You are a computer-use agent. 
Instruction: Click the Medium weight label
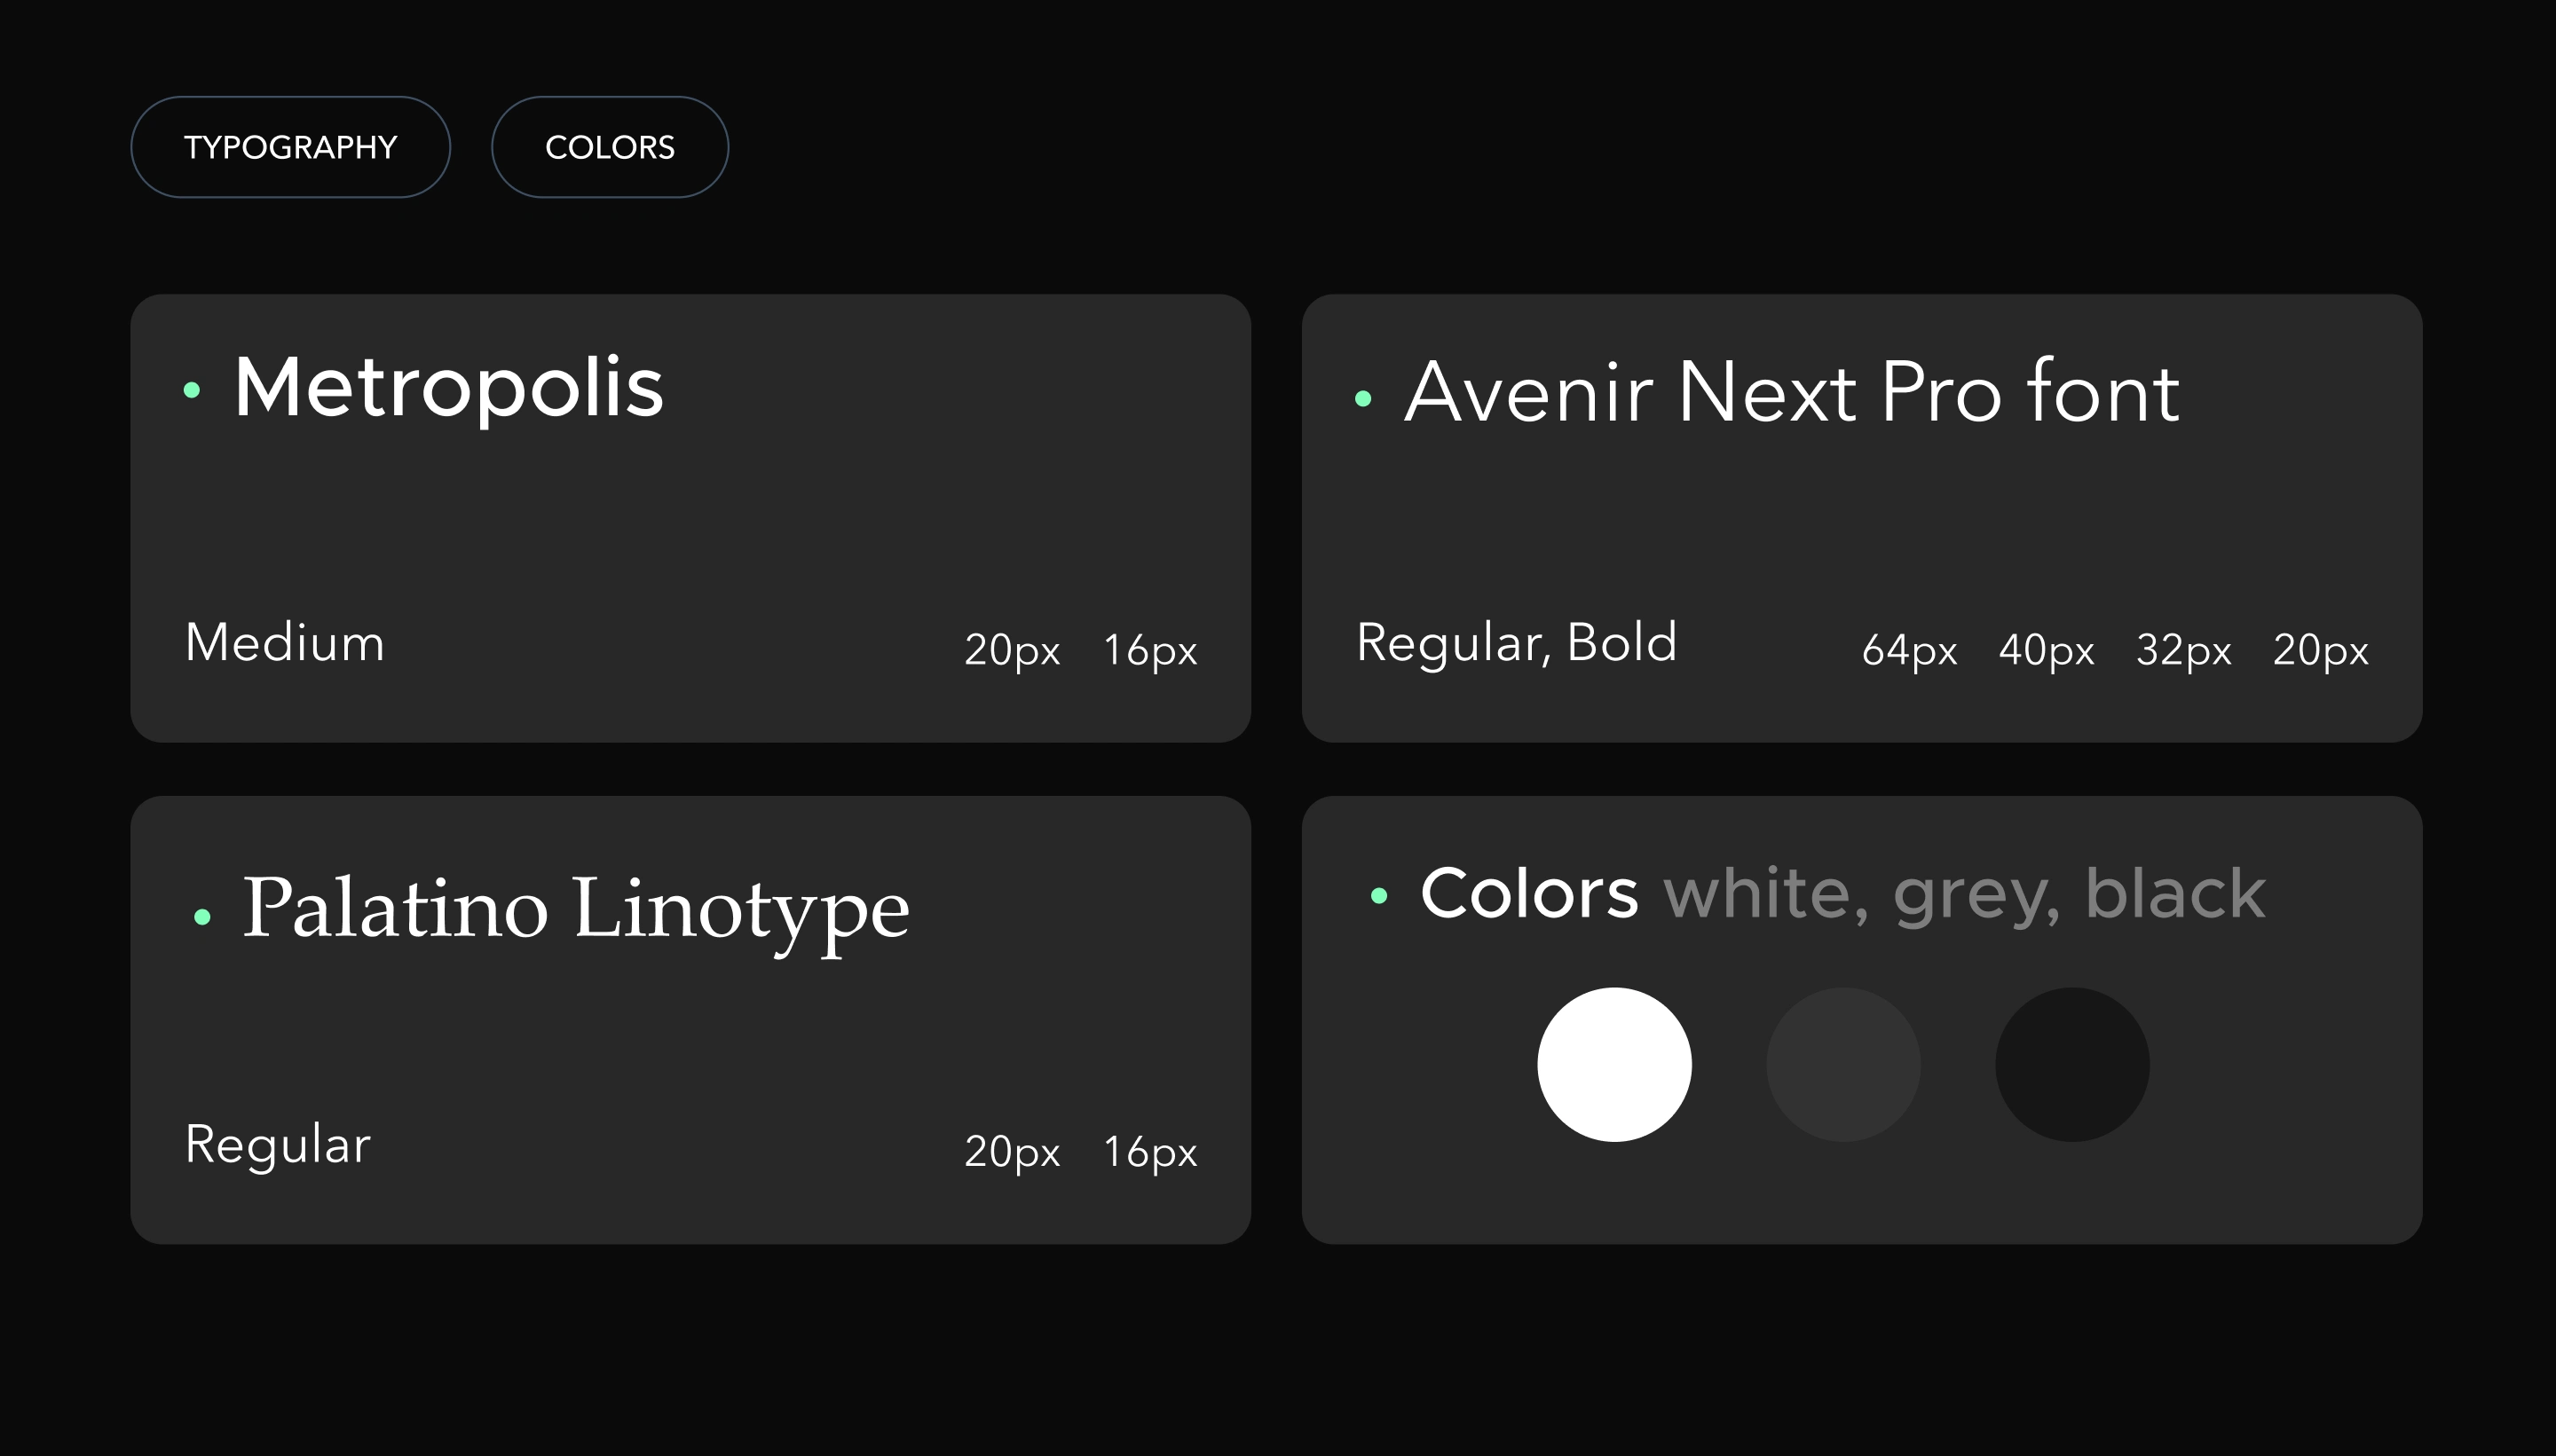tap(285, 642)
